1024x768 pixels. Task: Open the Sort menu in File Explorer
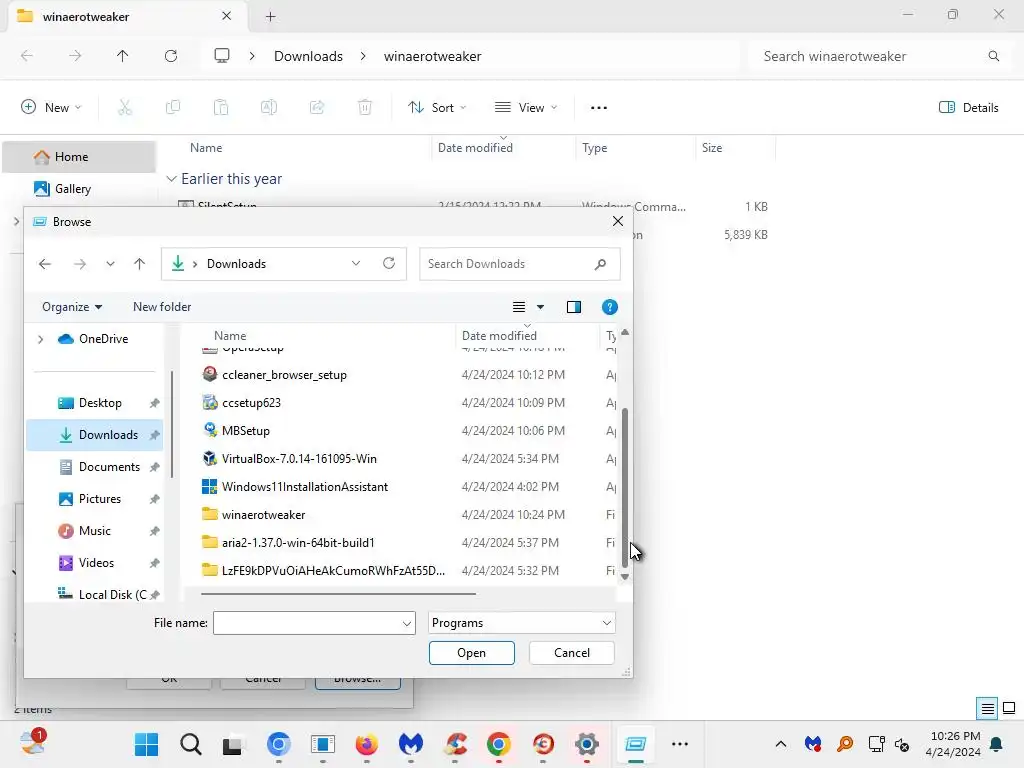point(437,108)
